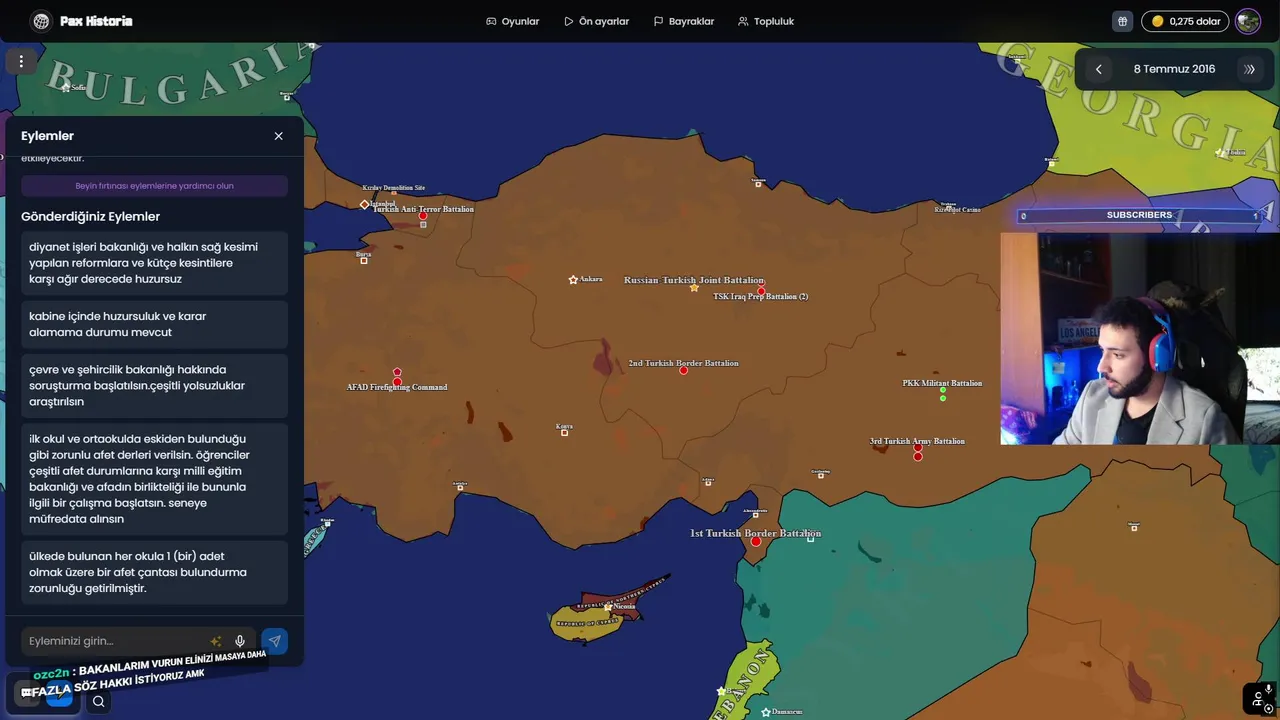Click the Sofia capital star
1280x720 pixels.
(66, 88)
